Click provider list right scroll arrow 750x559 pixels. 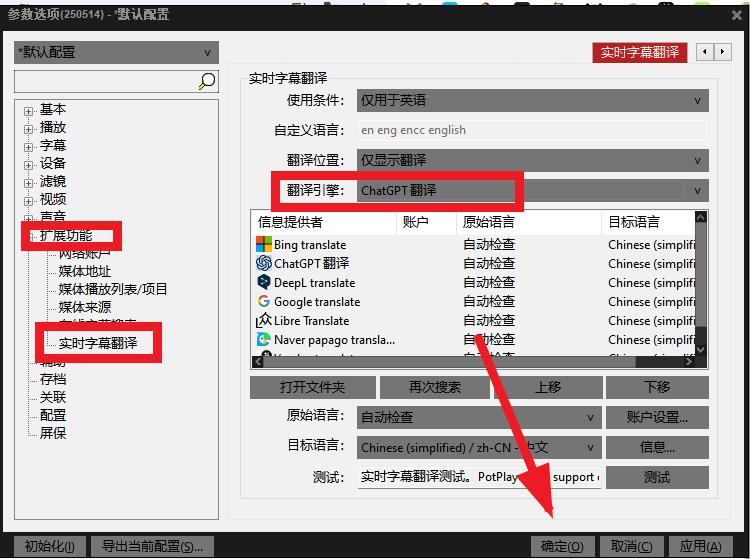[689, 362]
